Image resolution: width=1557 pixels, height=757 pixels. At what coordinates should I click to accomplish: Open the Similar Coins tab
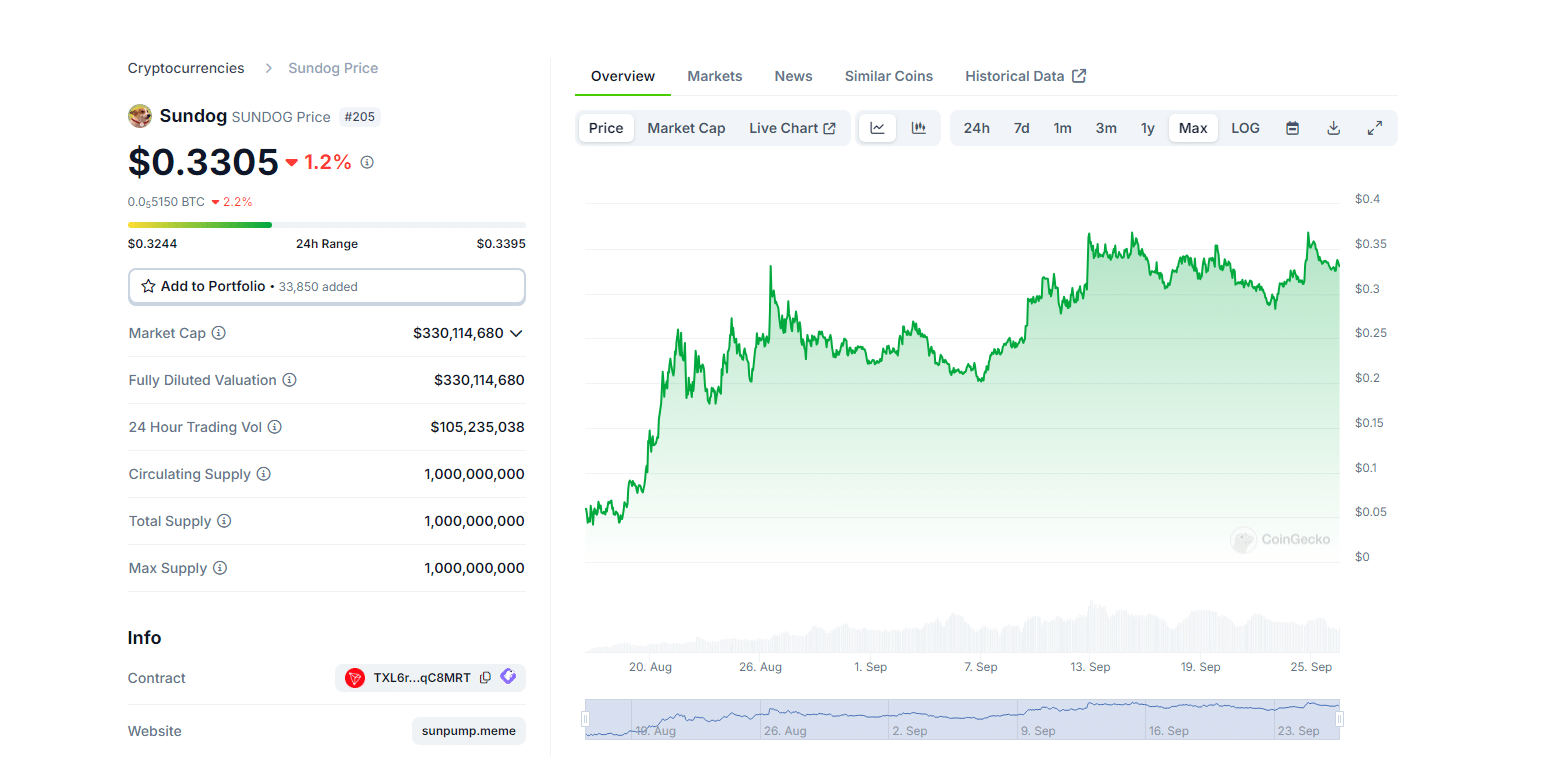pyautogui.click(x=889, y=76)
